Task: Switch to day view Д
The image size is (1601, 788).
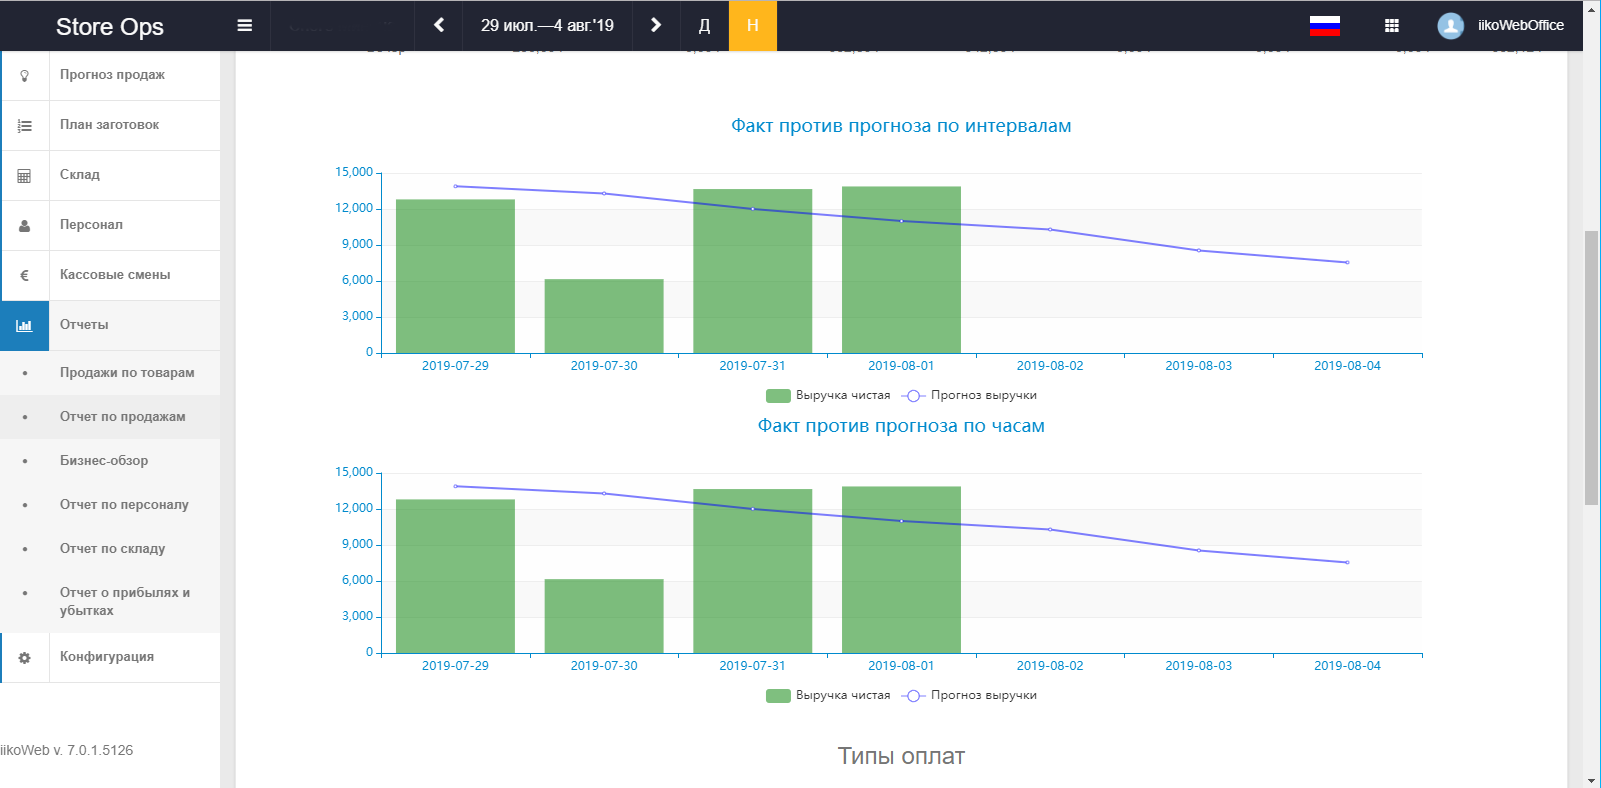Action: tap(704, 25)
